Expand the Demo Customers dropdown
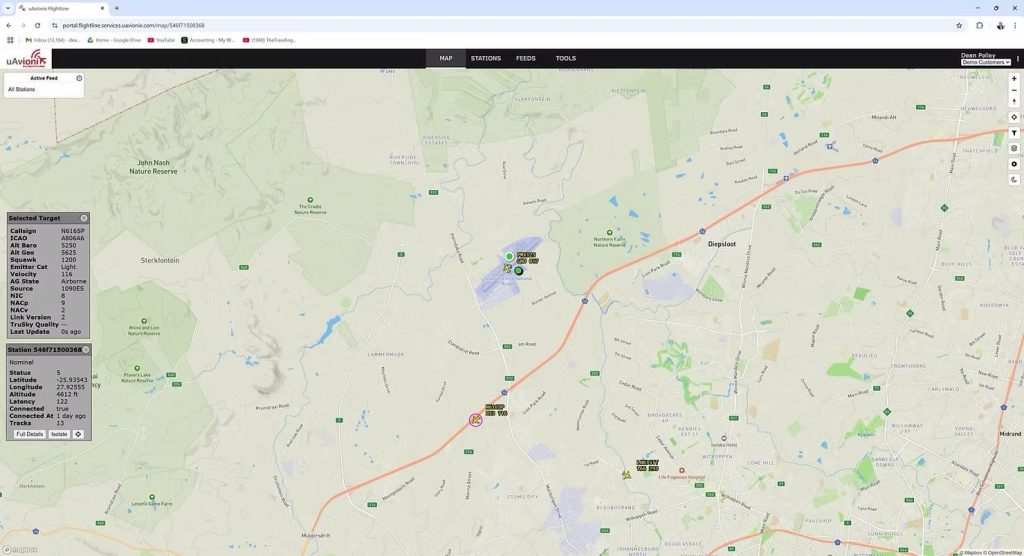 [985, 62]
